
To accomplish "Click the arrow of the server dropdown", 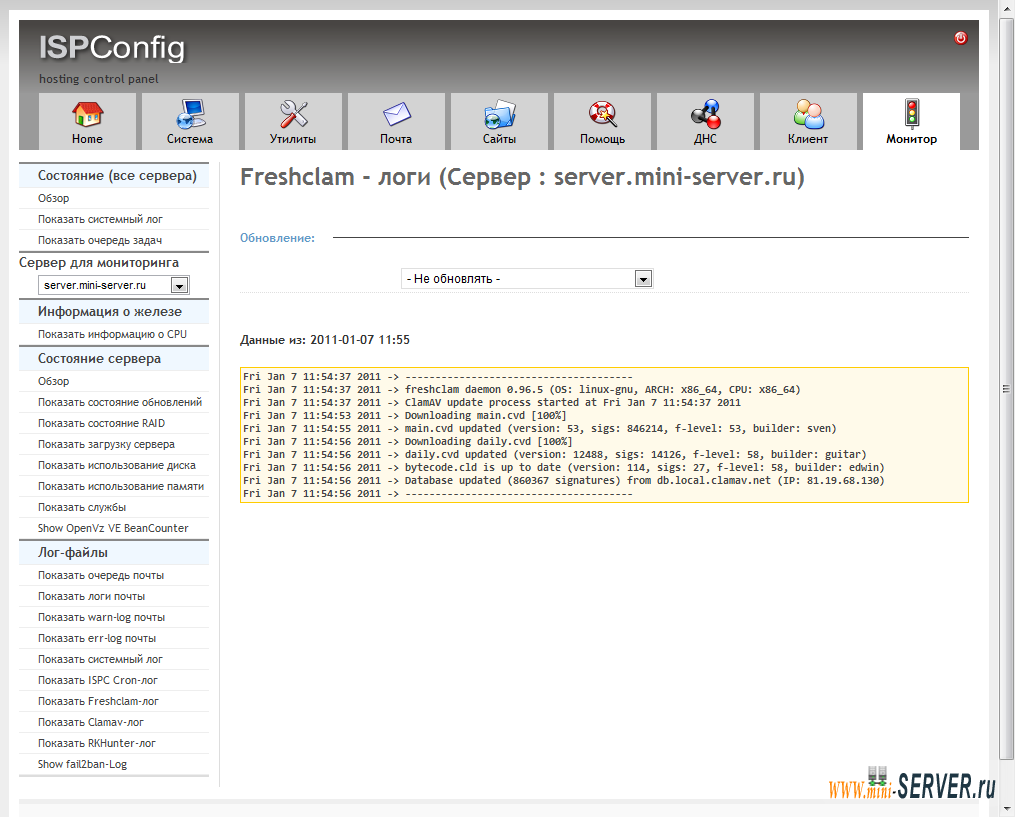I will coord(179,285).
